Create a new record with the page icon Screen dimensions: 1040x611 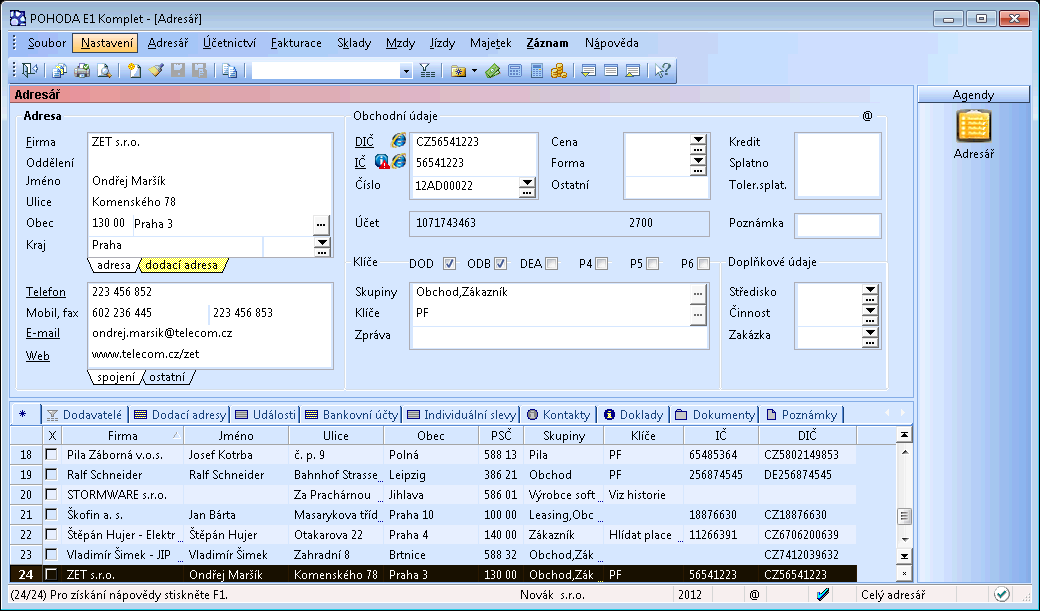(135, 70)
